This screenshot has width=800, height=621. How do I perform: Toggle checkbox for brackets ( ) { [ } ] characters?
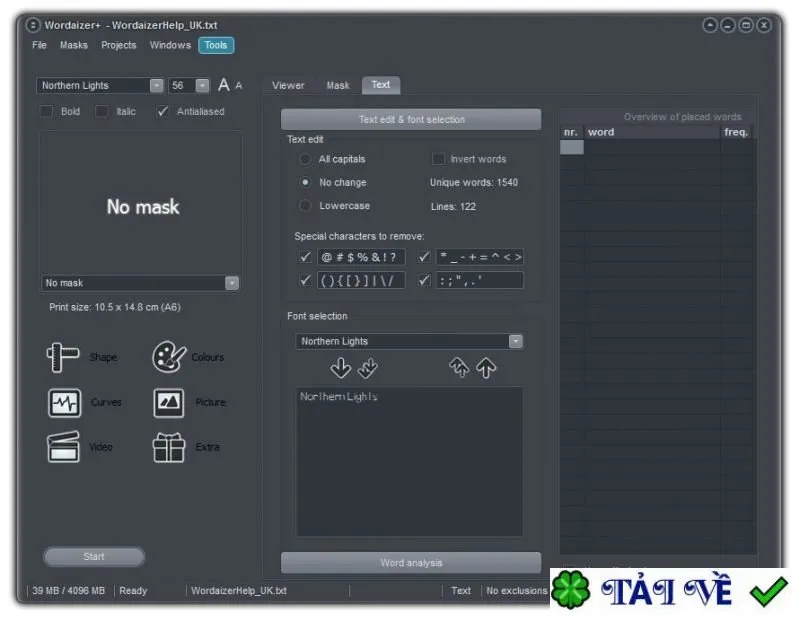point(305,280)
